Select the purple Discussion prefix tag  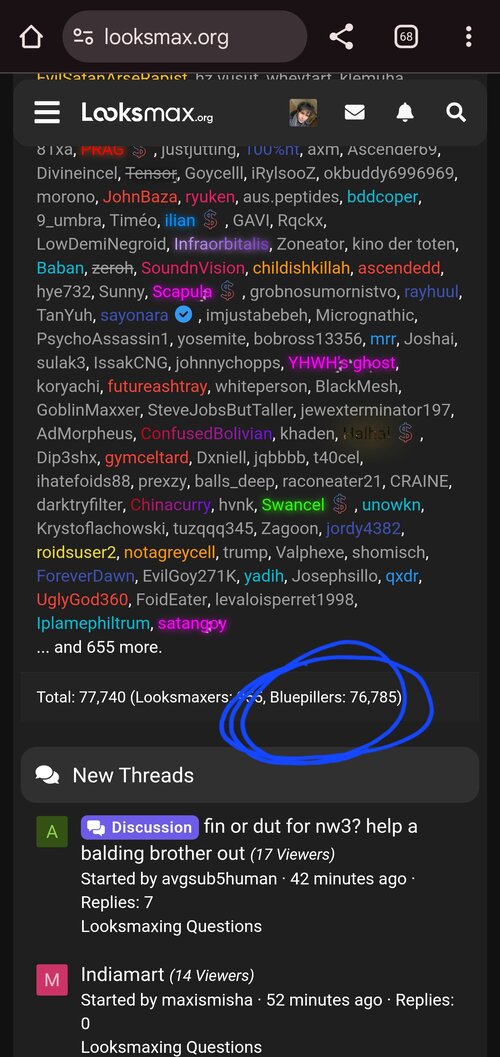(x=139, y=827)
